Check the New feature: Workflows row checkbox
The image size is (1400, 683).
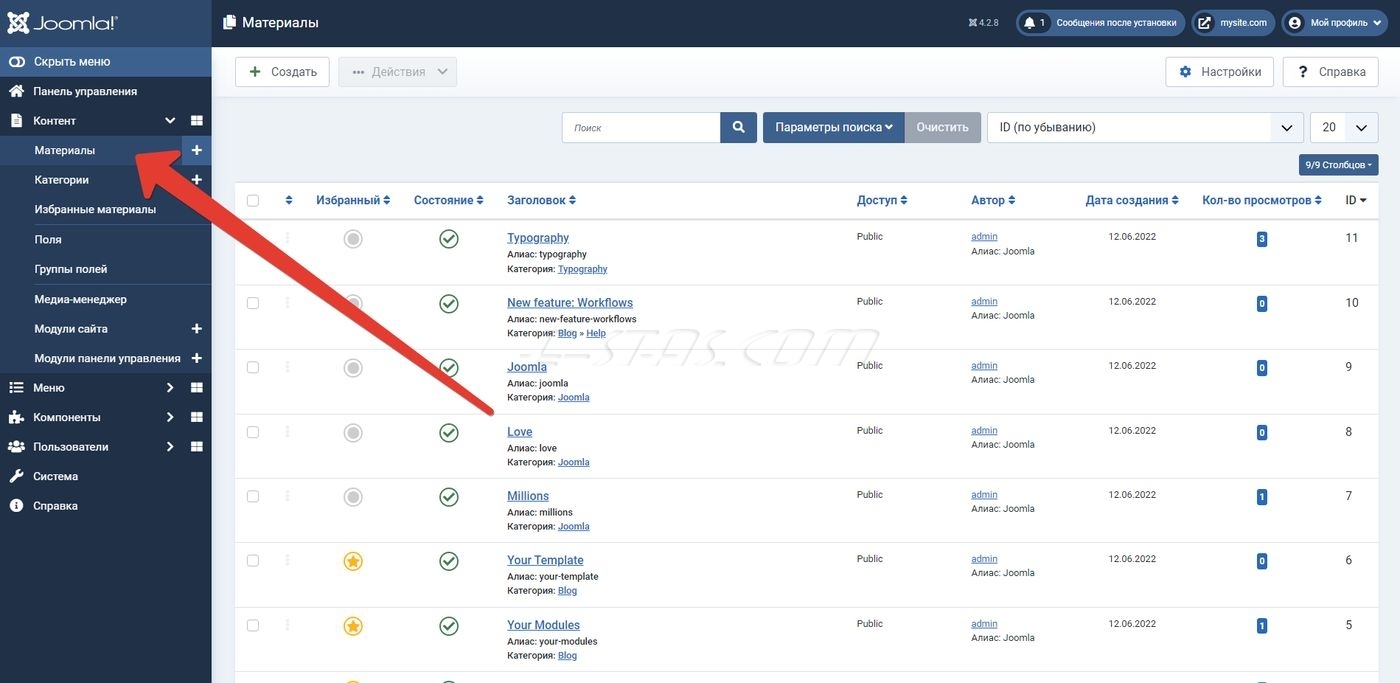[253, 303]
